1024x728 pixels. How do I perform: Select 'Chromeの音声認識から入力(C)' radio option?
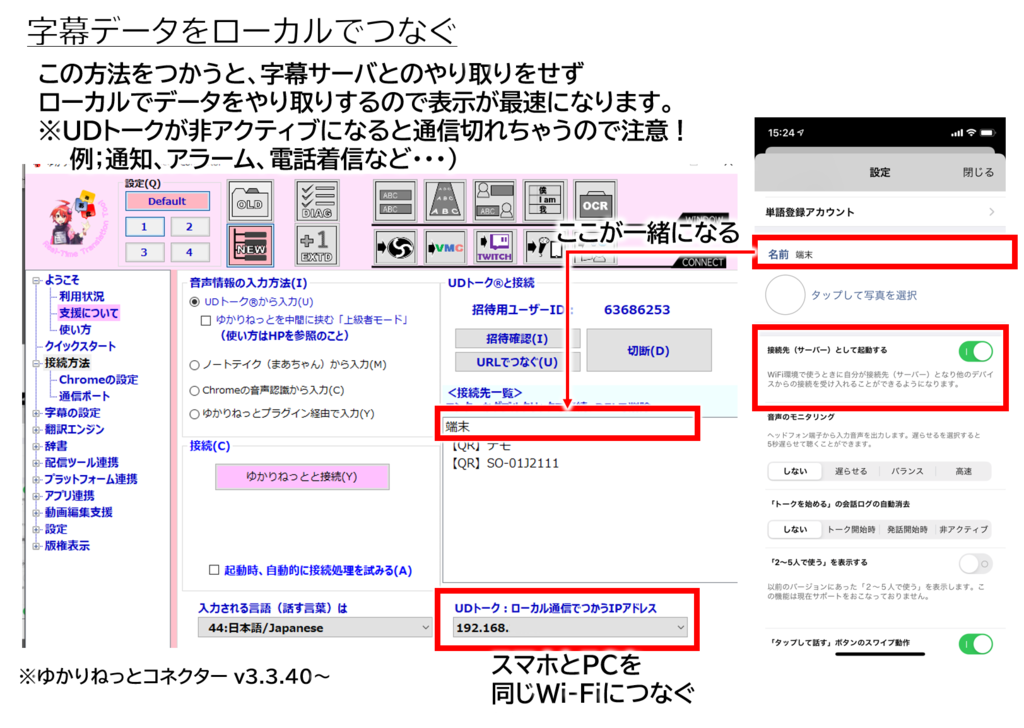coord(195,390)
